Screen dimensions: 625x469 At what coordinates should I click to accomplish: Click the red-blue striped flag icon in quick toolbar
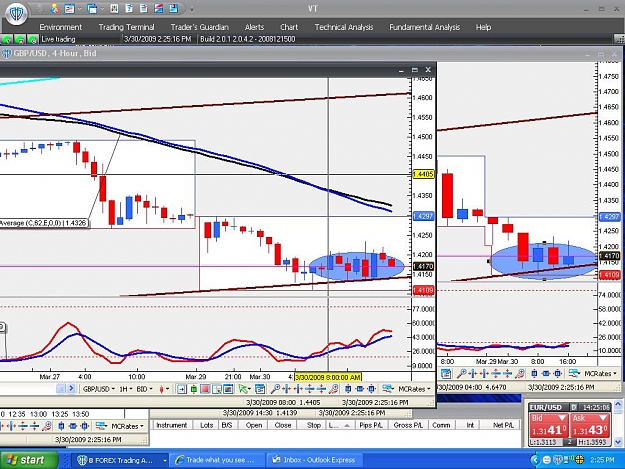coord(158,8)
